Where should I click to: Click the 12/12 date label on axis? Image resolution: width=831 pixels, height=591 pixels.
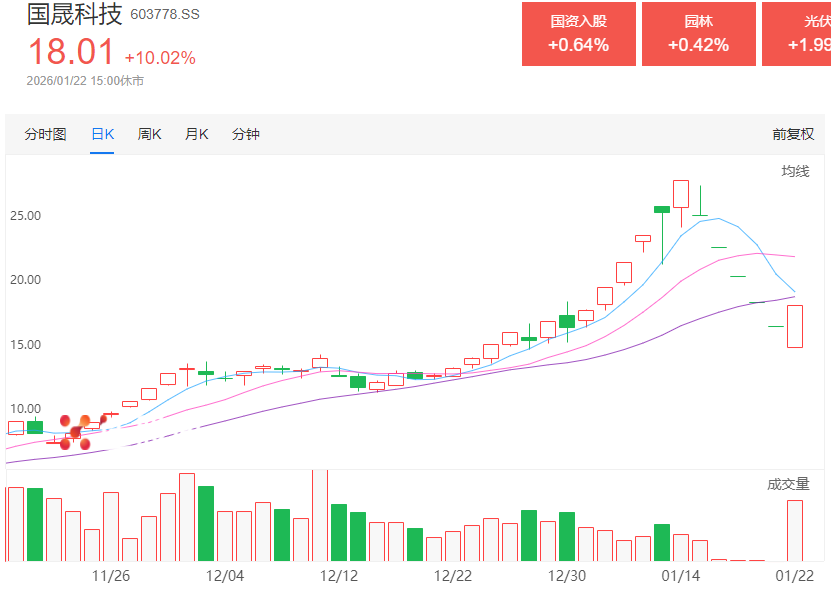[x=339, y=576]
